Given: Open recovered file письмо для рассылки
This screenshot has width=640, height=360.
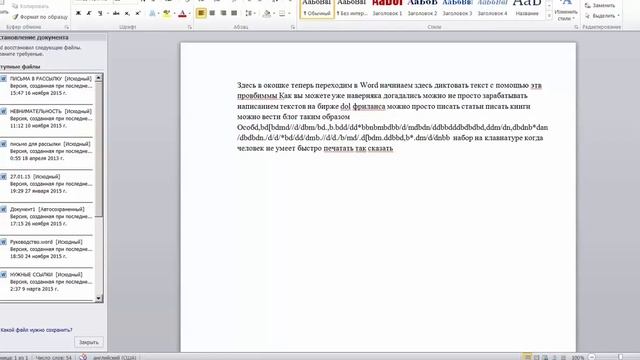Looking at the screenshot, I should click(47, 151).
